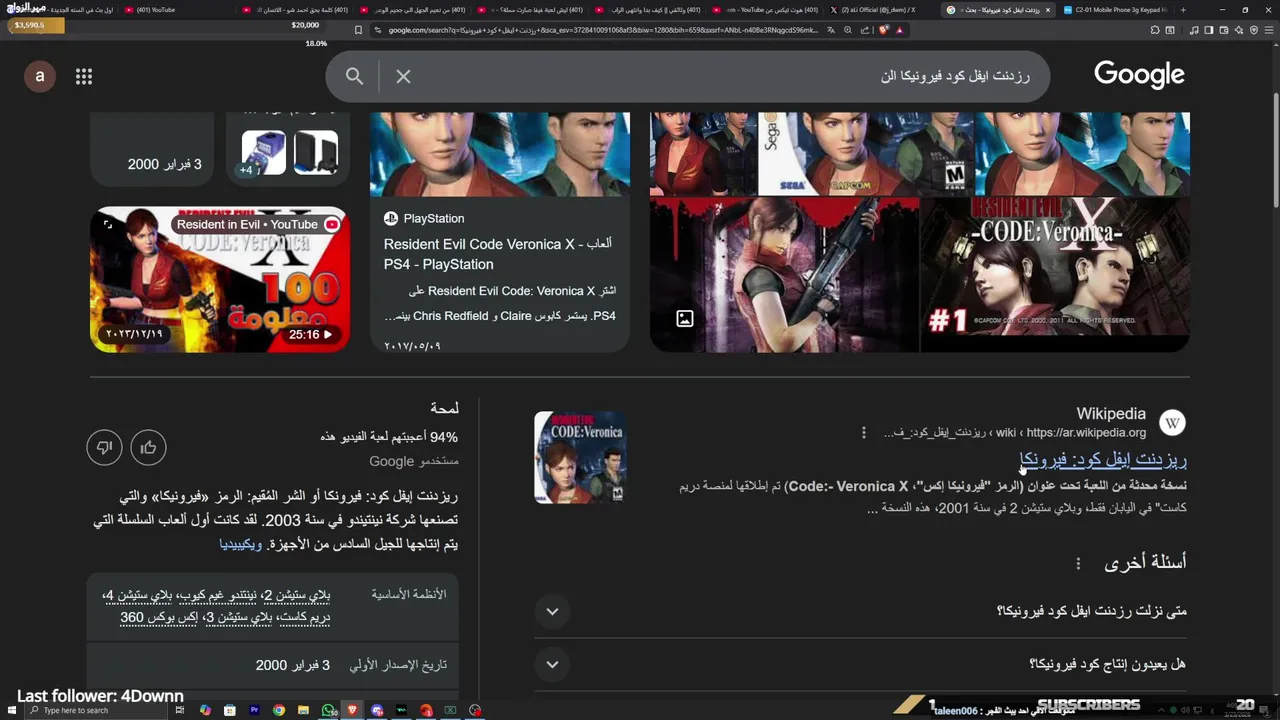
Task: Open the 100 معلومة YouTube video thumbnail
Action: 220,280
